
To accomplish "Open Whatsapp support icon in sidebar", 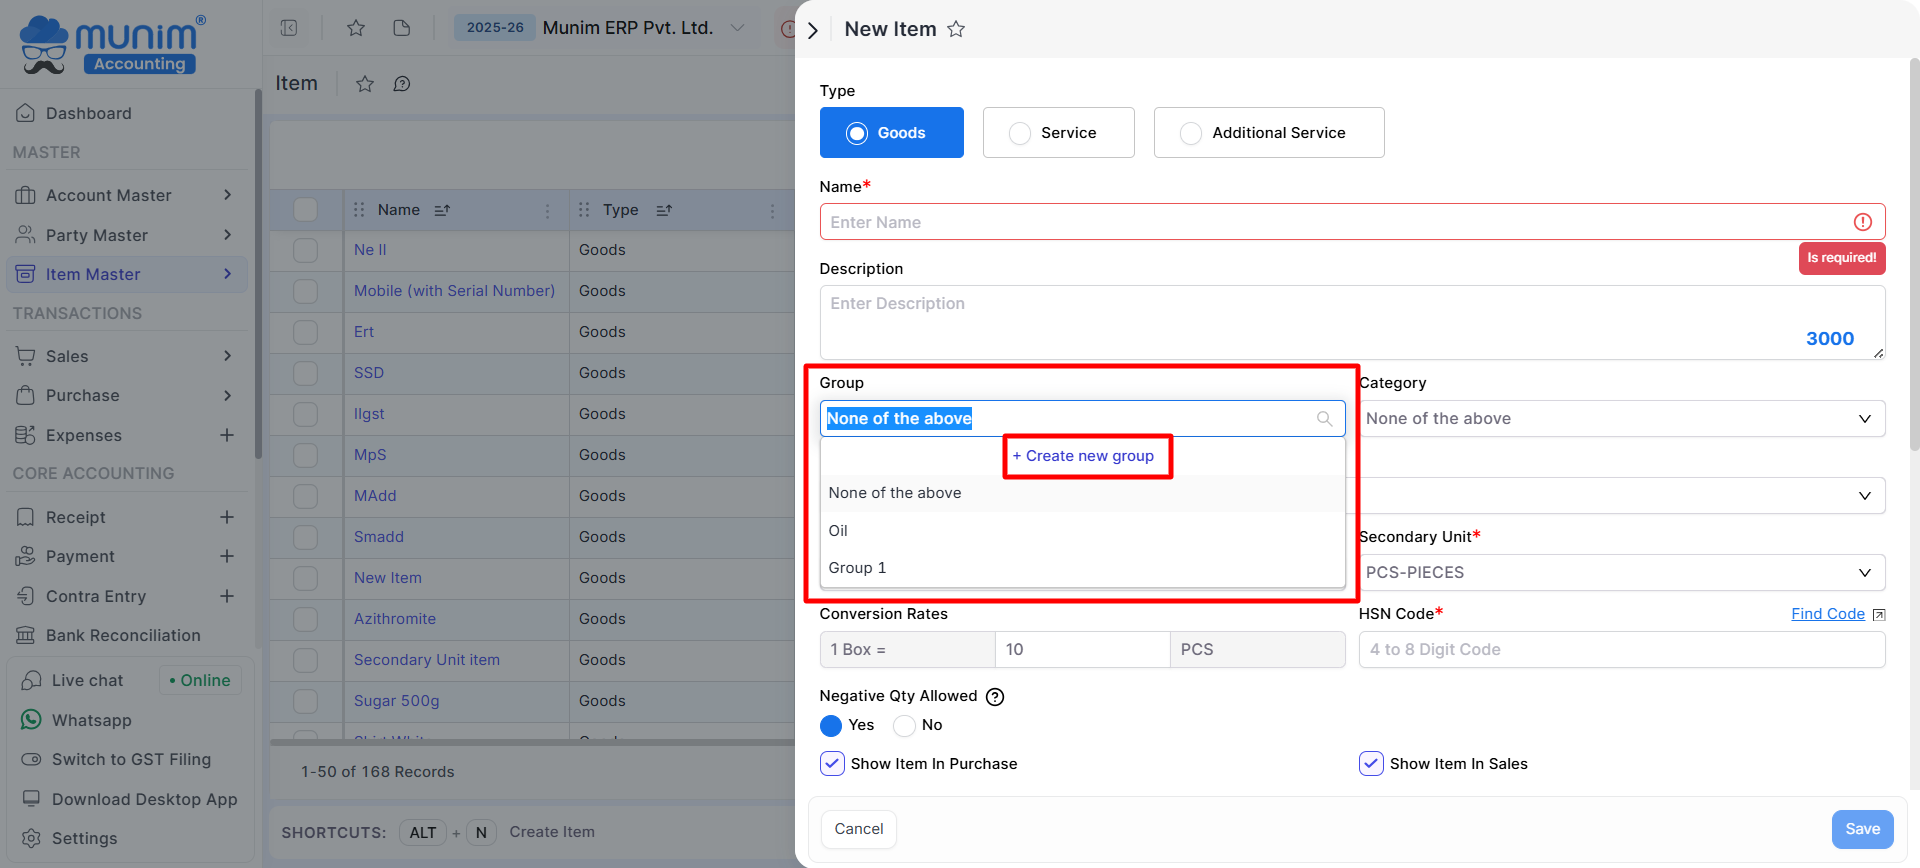I will (32, 720).
